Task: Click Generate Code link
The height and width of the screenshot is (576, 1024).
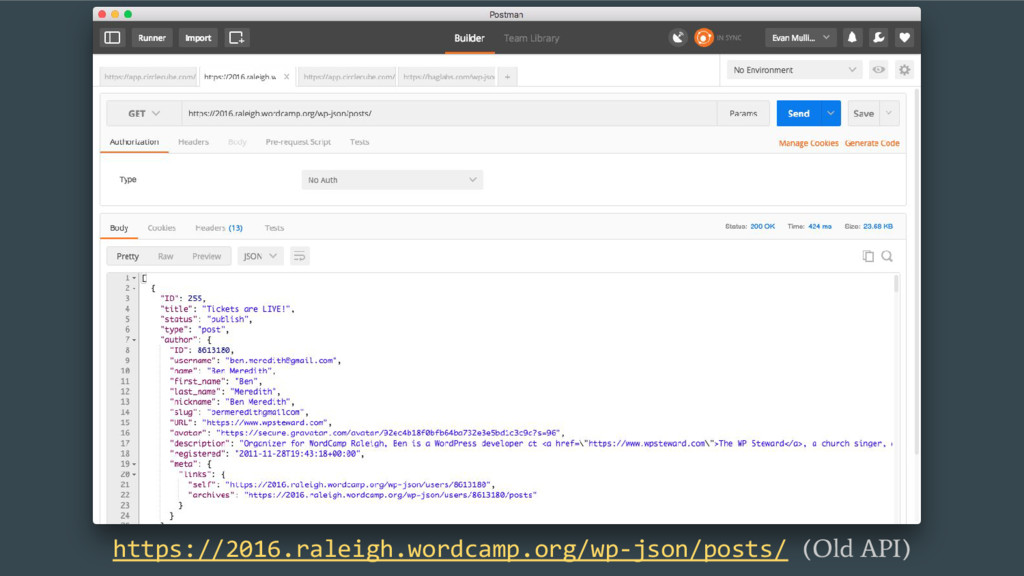Action: click(x=872, y=143)
